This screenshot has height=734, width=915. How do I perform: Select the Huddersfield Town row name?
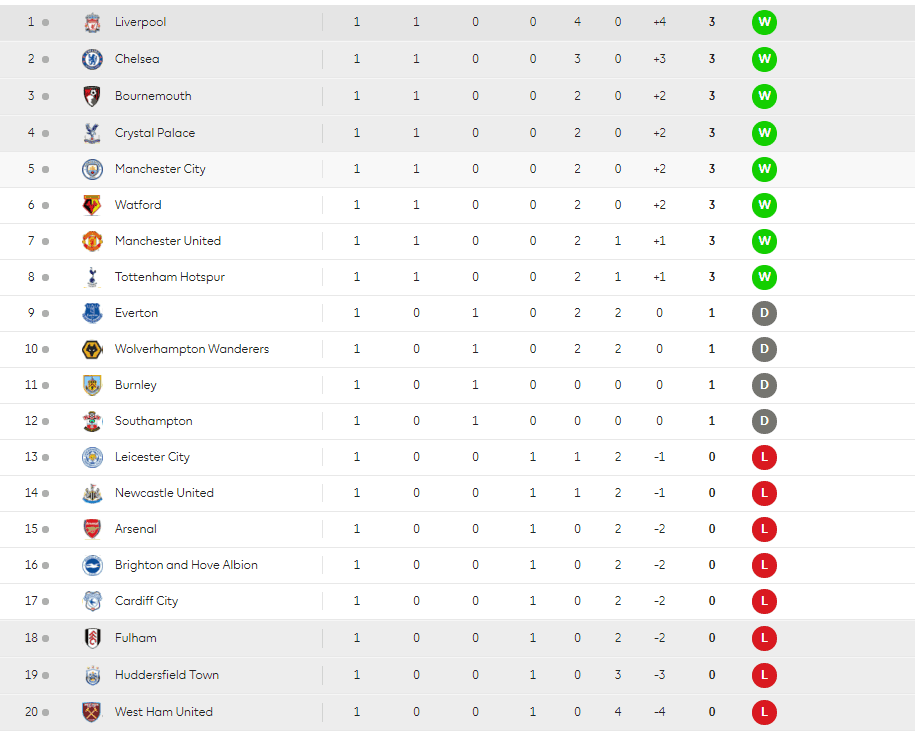coord(167,675)
